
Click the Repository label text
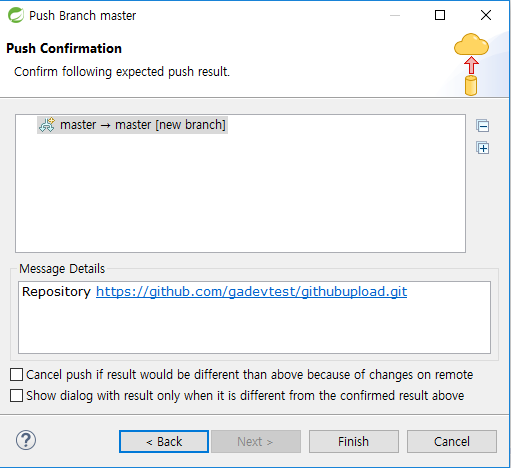56,292
